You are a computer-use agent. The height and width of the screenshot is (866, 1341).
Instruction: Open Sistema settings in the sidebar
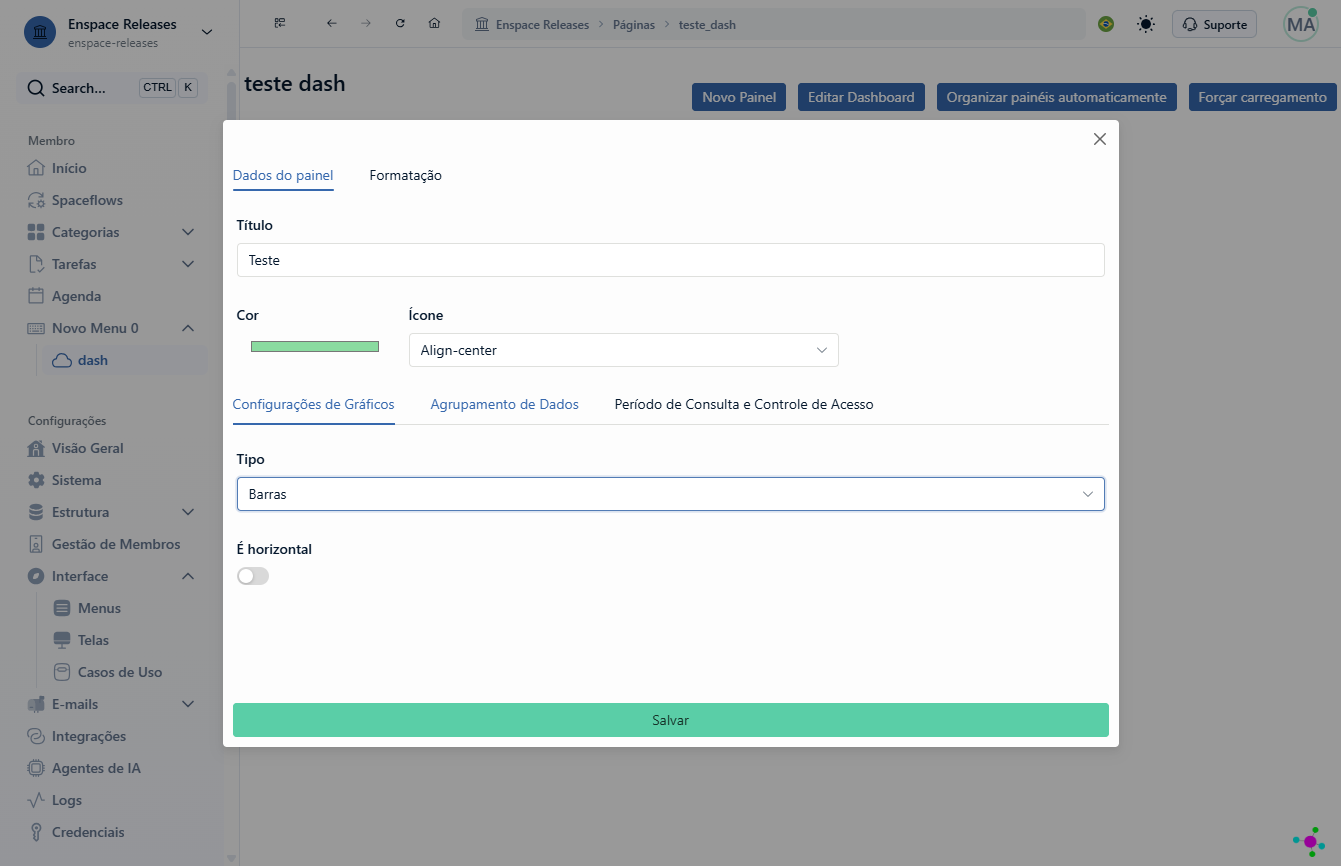[x=112, y=480]
